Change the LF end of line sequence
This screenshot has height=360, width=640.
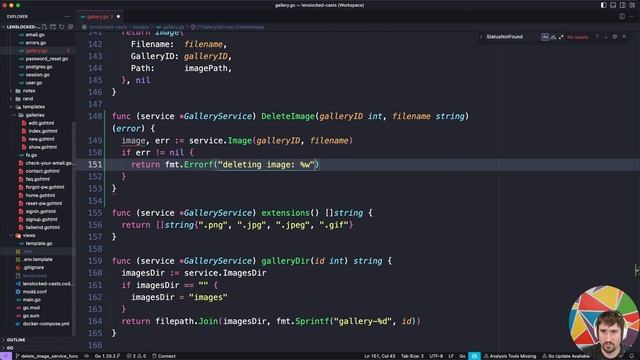[x=451, y=356]
